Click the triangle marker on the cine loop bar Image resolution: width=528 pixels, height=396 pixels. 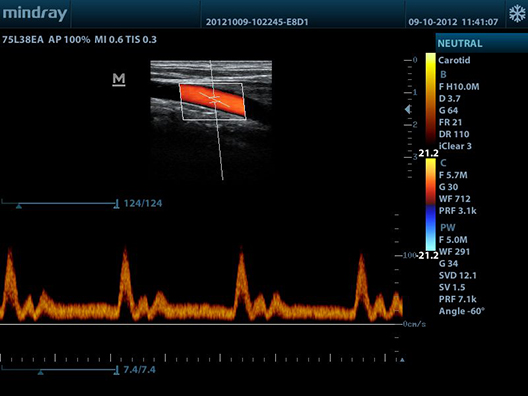pos(19,206)
